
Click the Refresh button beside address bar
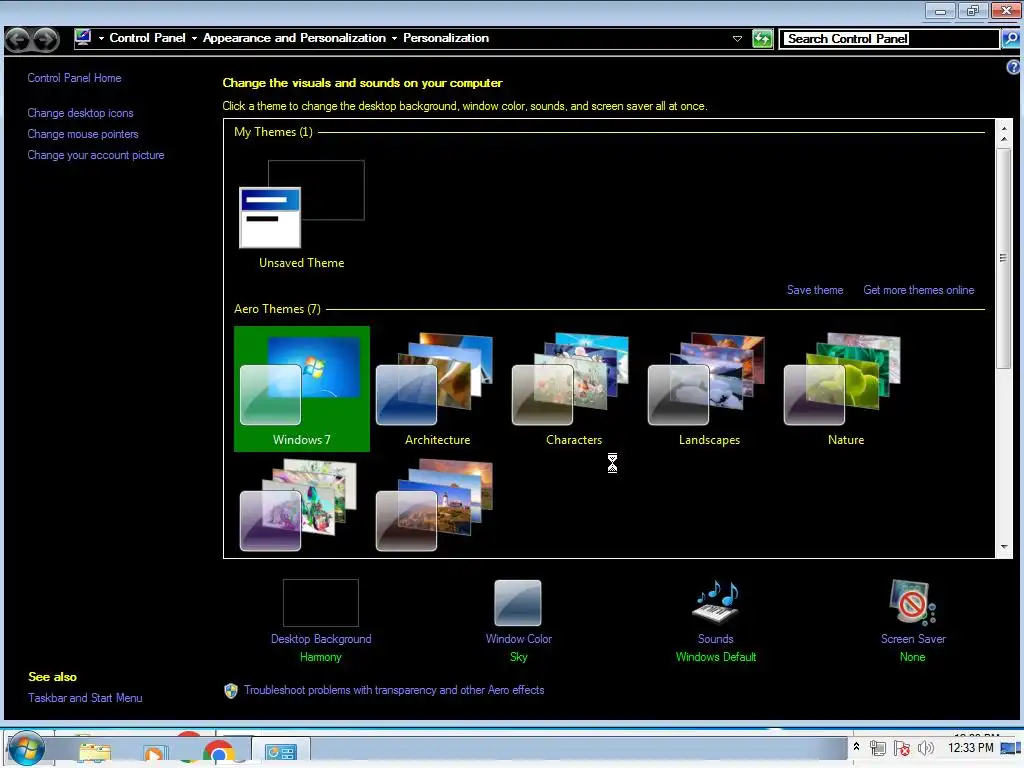point(762,39)
